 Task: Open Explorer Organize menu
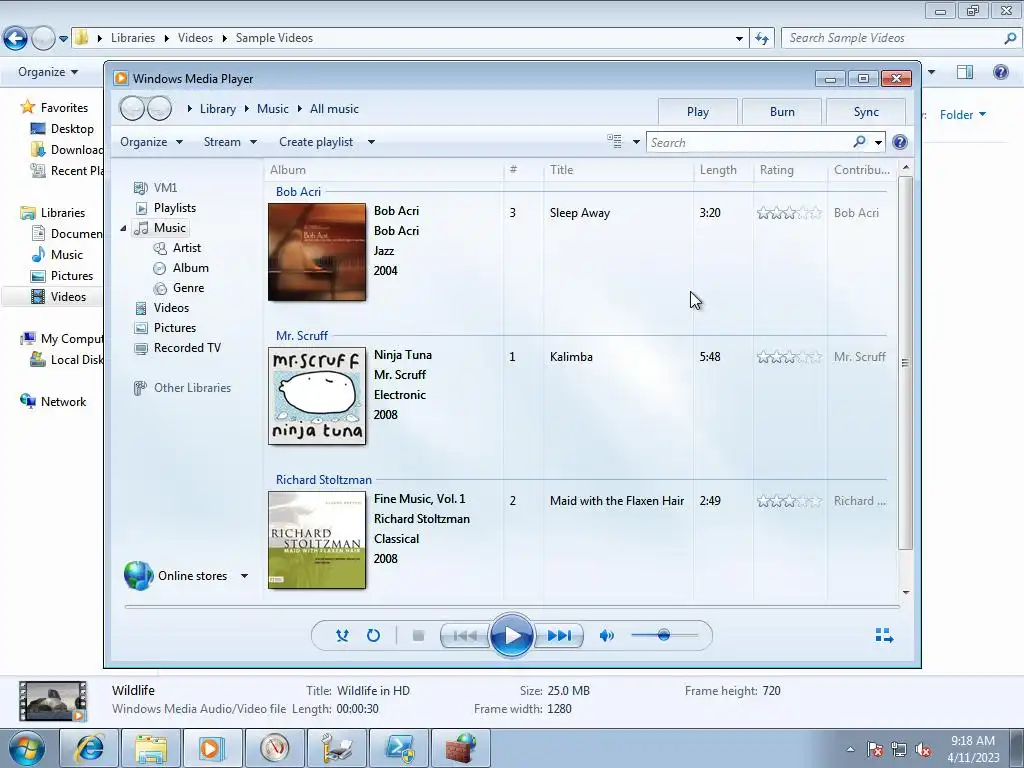coord(48,72)
